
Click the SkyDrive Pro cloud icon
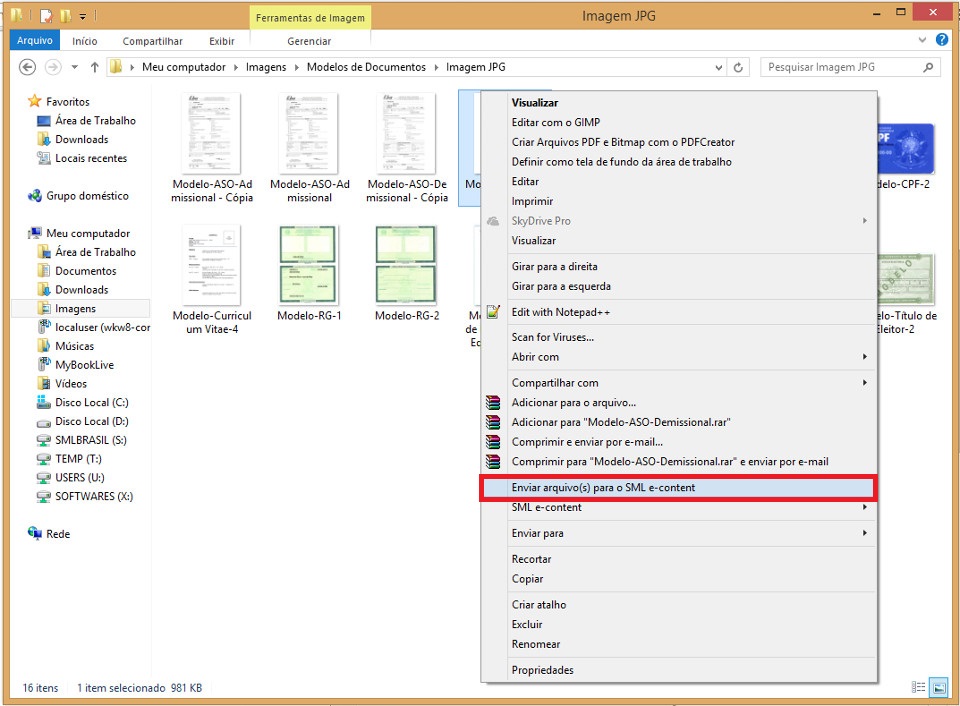493,221
